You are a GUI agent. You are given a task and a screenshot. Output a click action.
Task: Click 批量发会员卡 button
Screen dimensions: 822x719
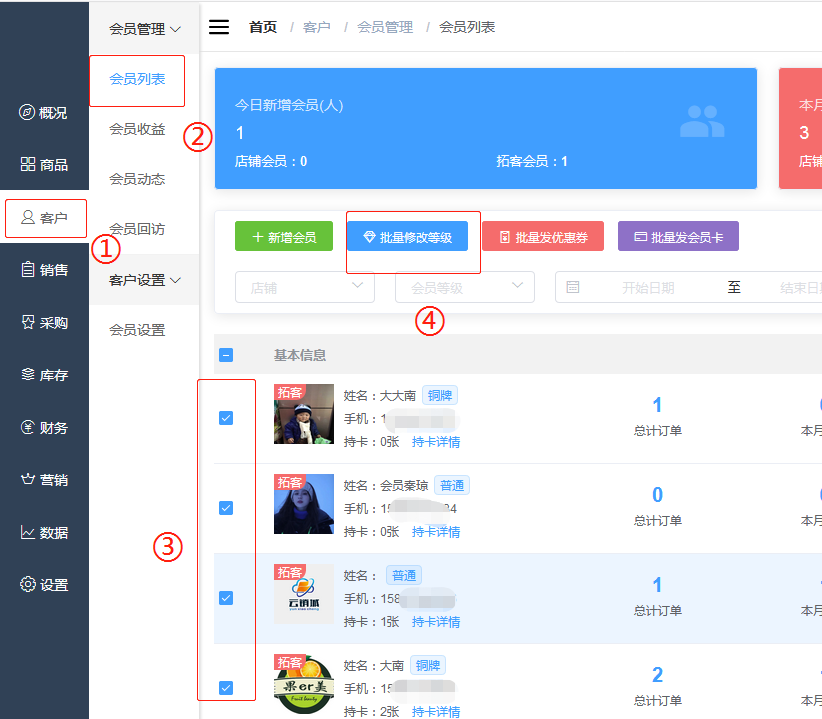click(678, 236)
